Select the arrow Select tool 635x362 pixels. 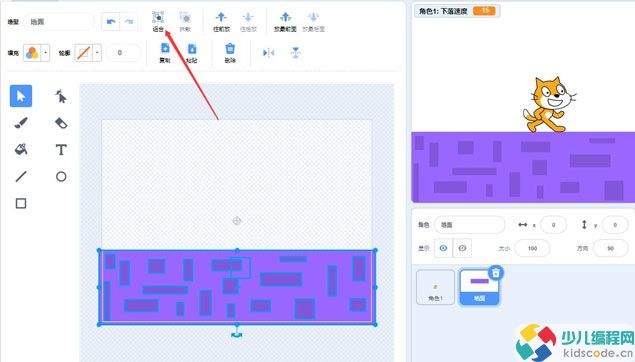[21, 96]
